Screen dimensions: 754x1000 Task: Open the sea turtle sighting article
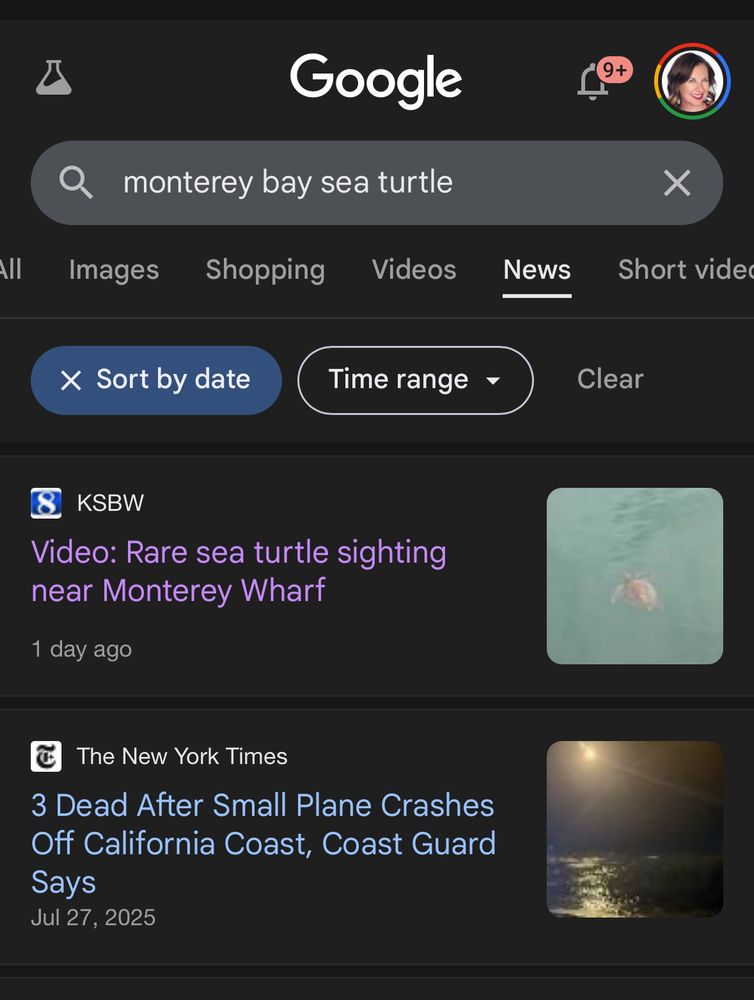click(238, 571)
